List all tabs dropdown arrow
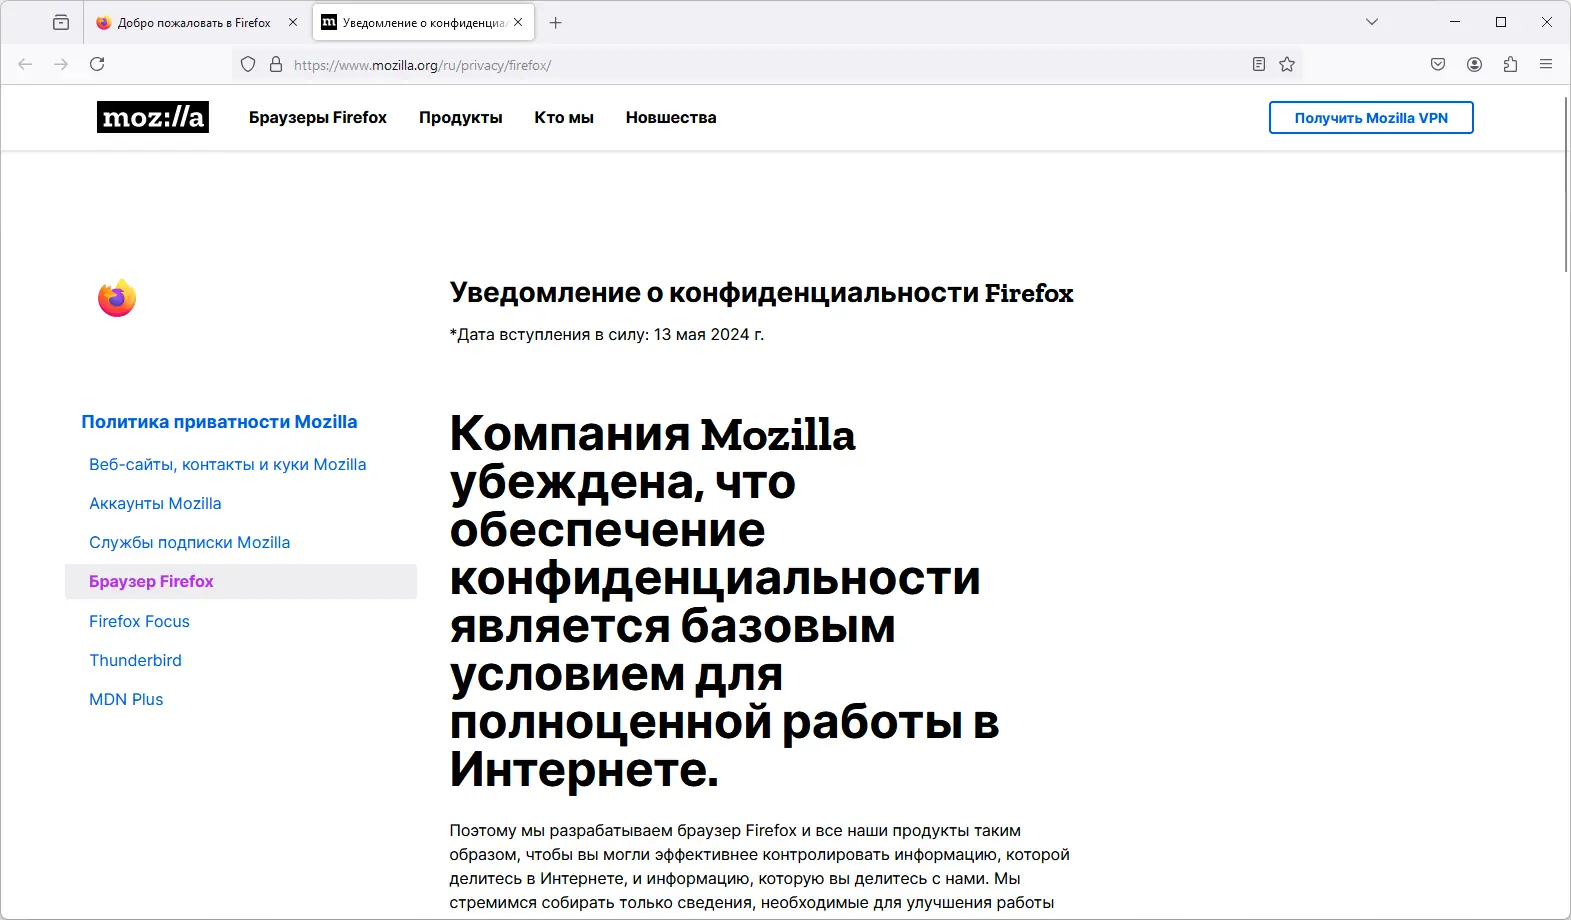This screenshot has width=1571, height=920. pyautogui.click(x=1372, y=22)
